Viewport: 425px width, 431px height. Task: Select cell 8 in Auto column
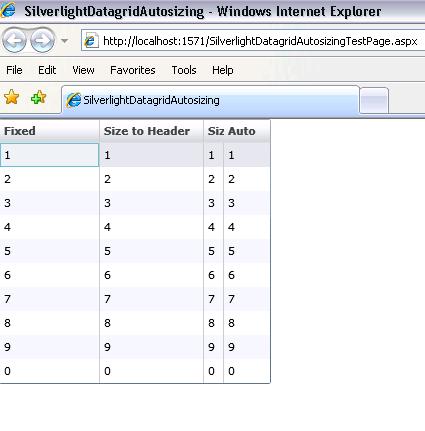pyautogui.click(x=247, y=323)
